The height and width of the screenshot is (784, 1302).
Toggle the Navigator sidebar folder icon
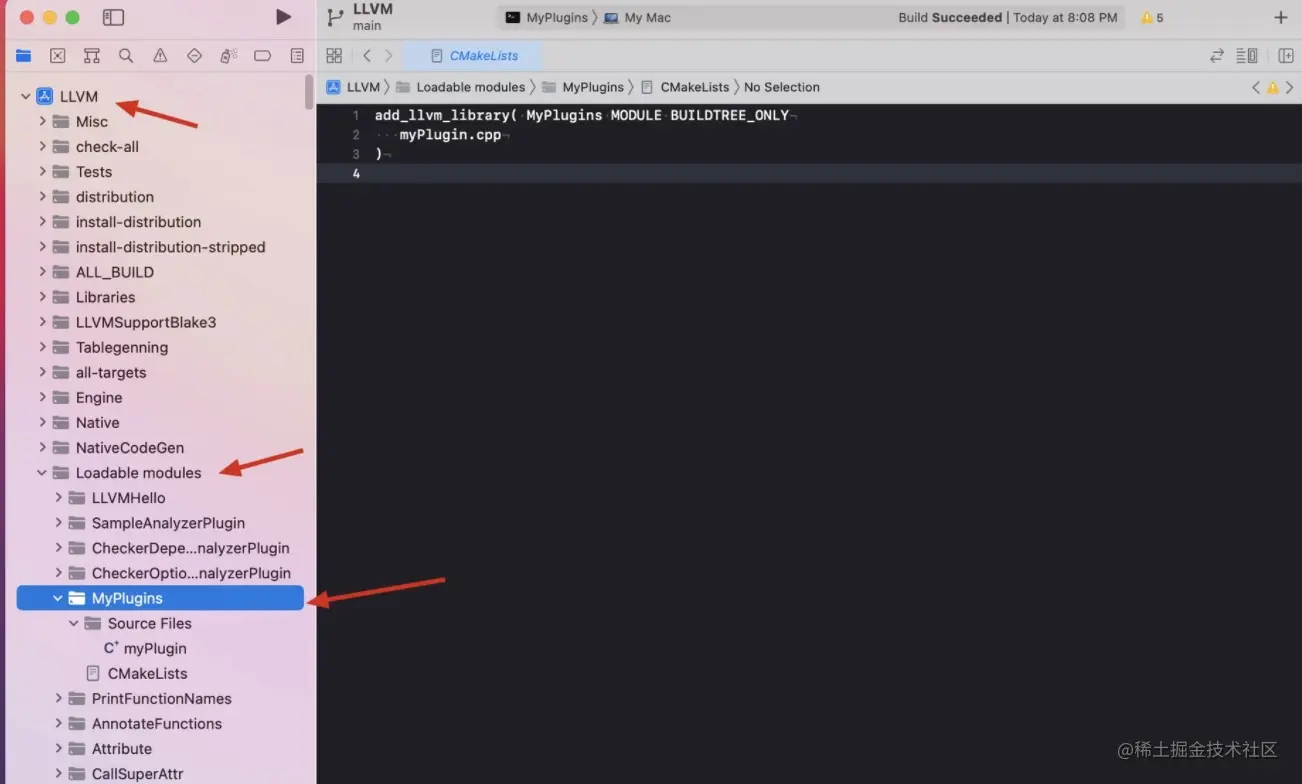pyautogui.click(x=113, y=17)
